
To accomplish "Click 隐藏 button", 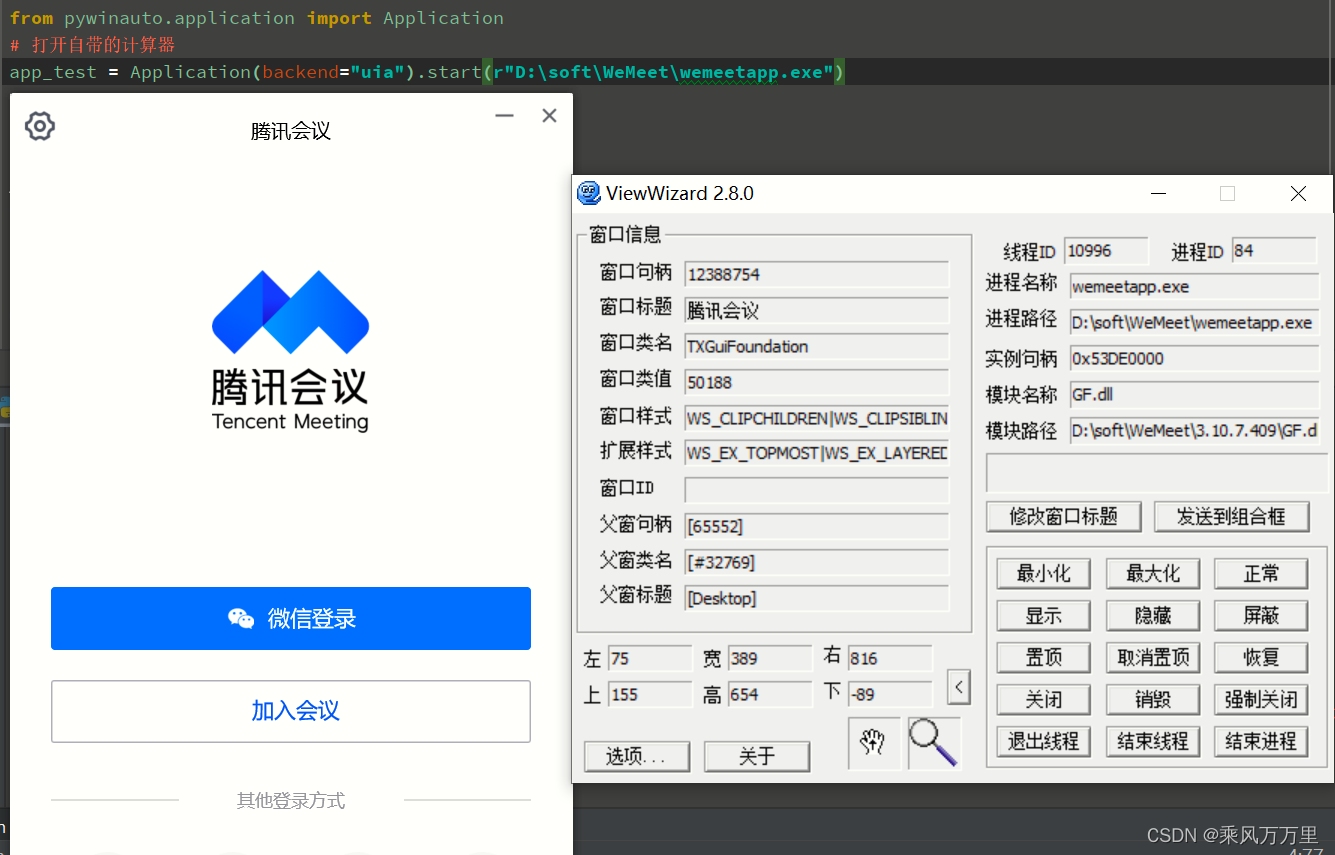I will coord(1153,616).
